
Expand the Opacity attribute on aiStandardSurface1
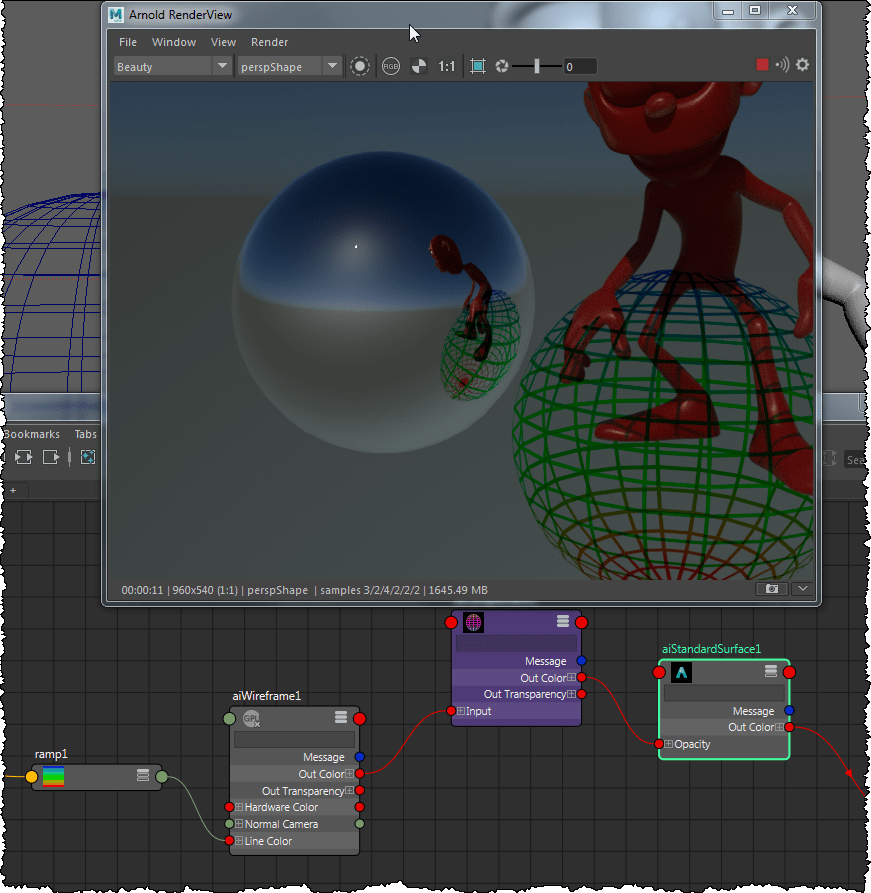tap(668, 744)
